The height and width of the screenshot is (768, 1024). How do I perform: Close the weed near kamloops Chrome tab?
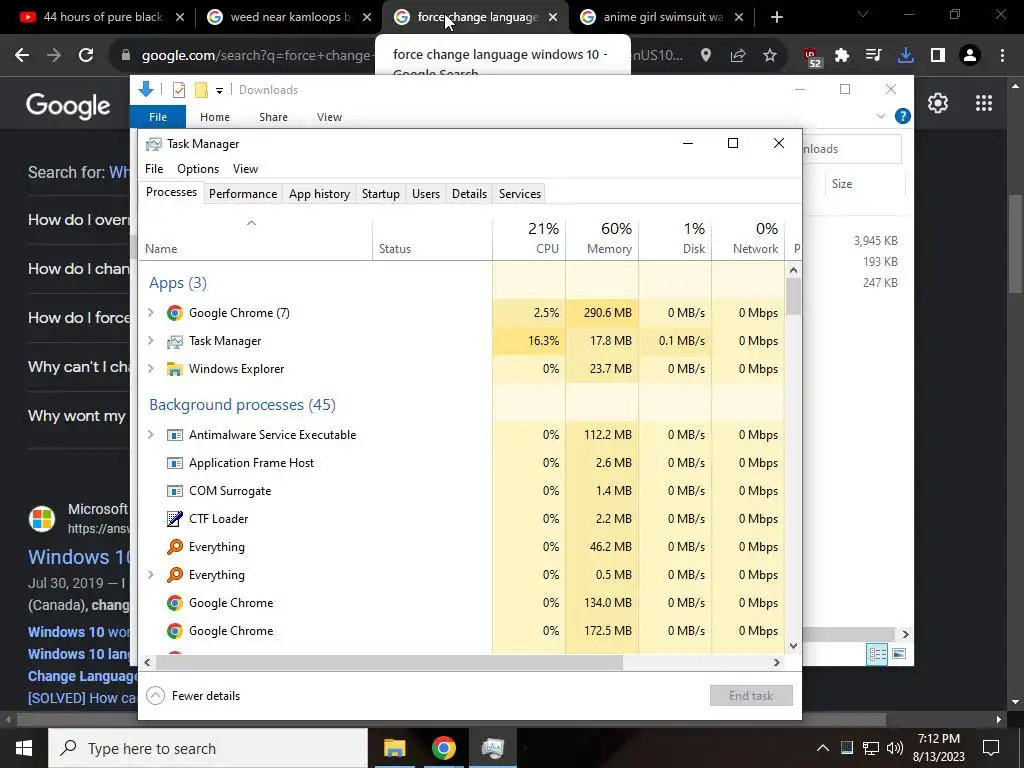coord(367,17)
